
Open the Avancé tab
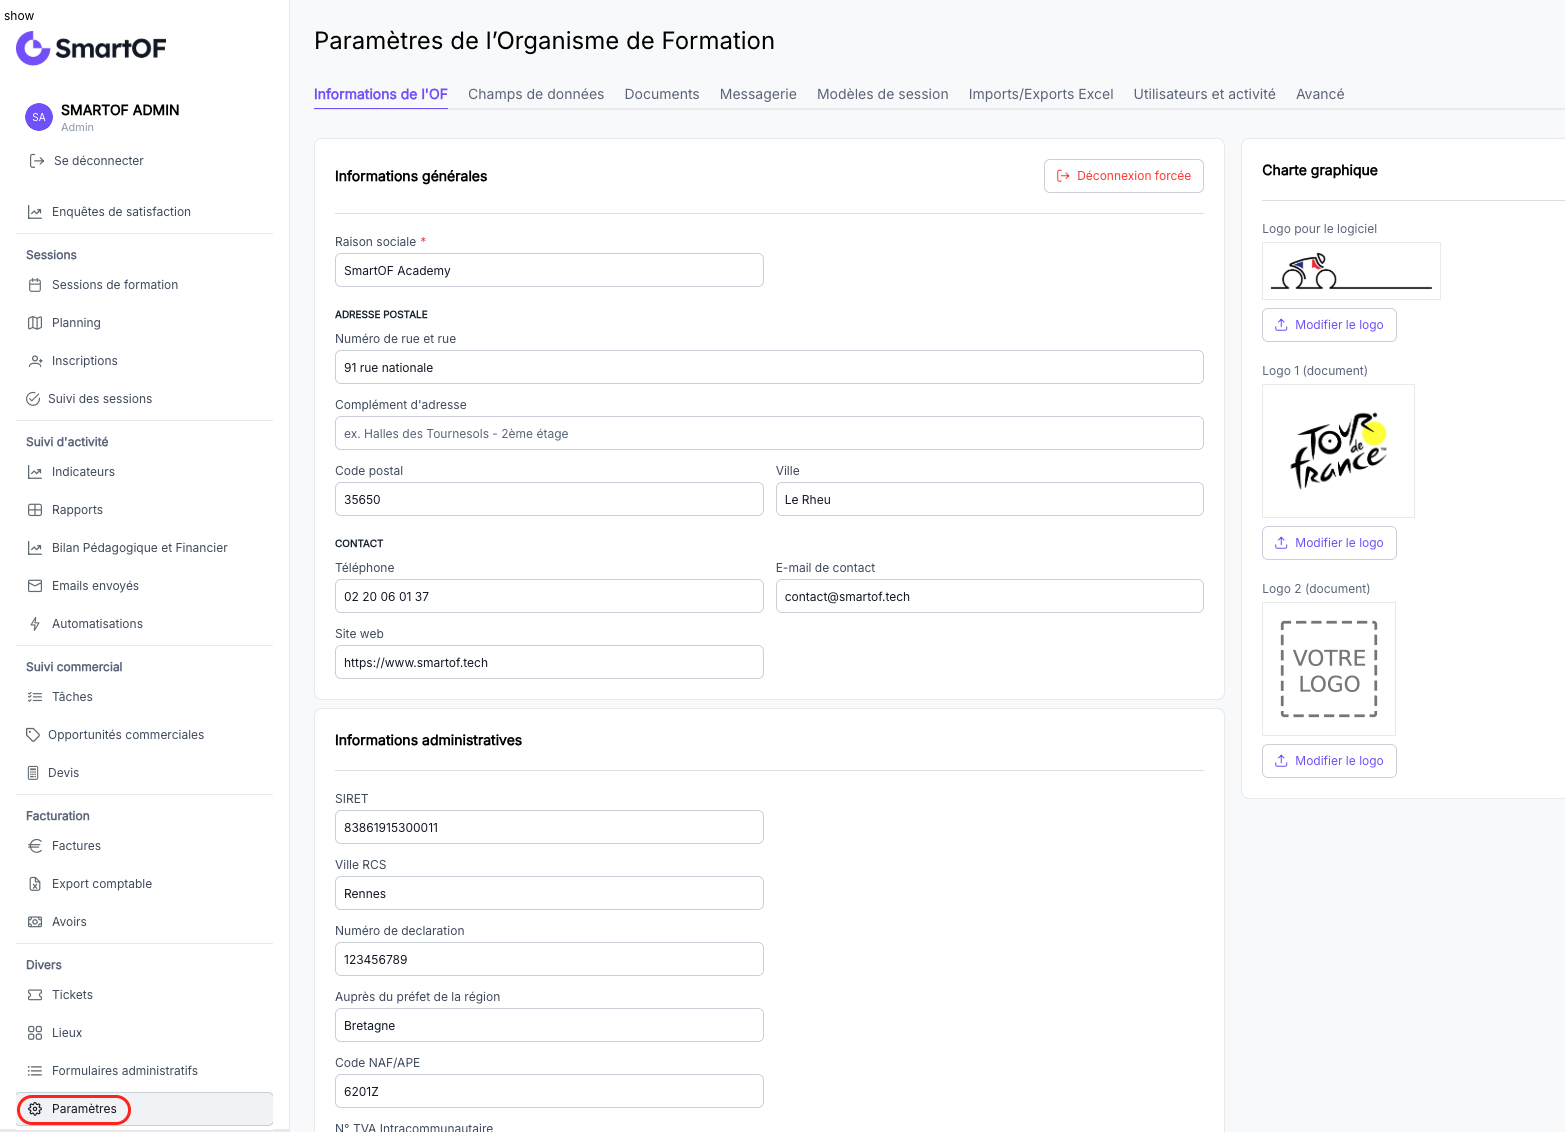point(1320,94)
